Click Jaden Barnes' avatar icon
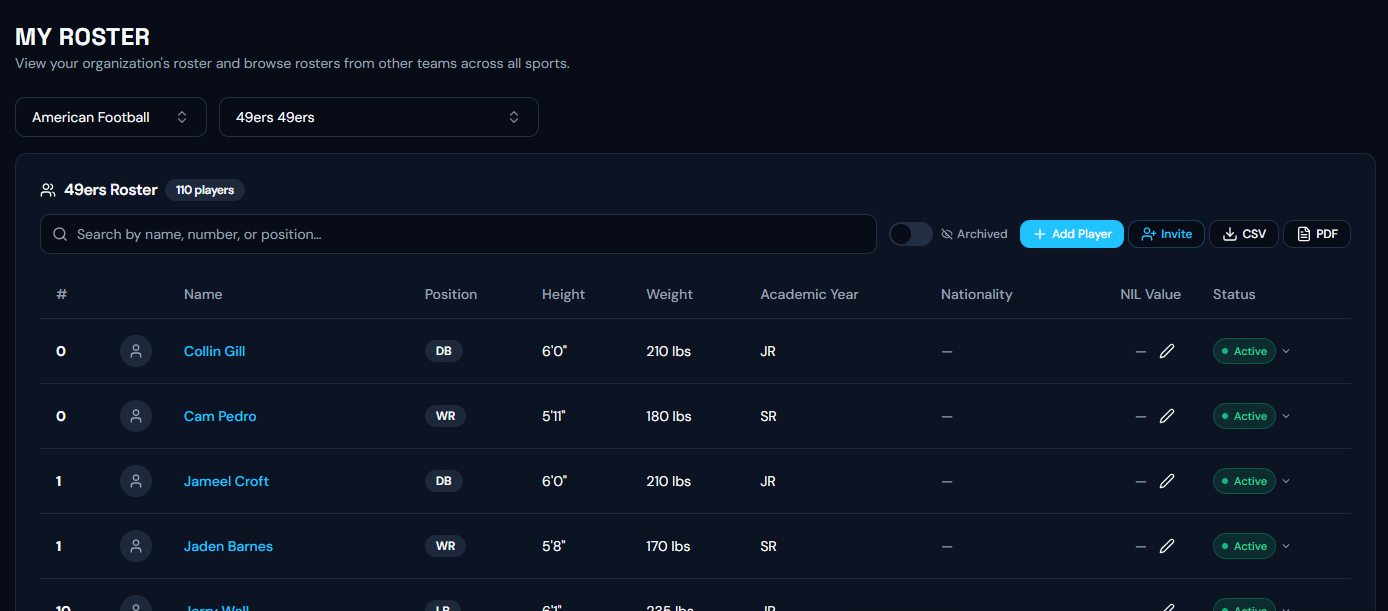 (136, 546)
